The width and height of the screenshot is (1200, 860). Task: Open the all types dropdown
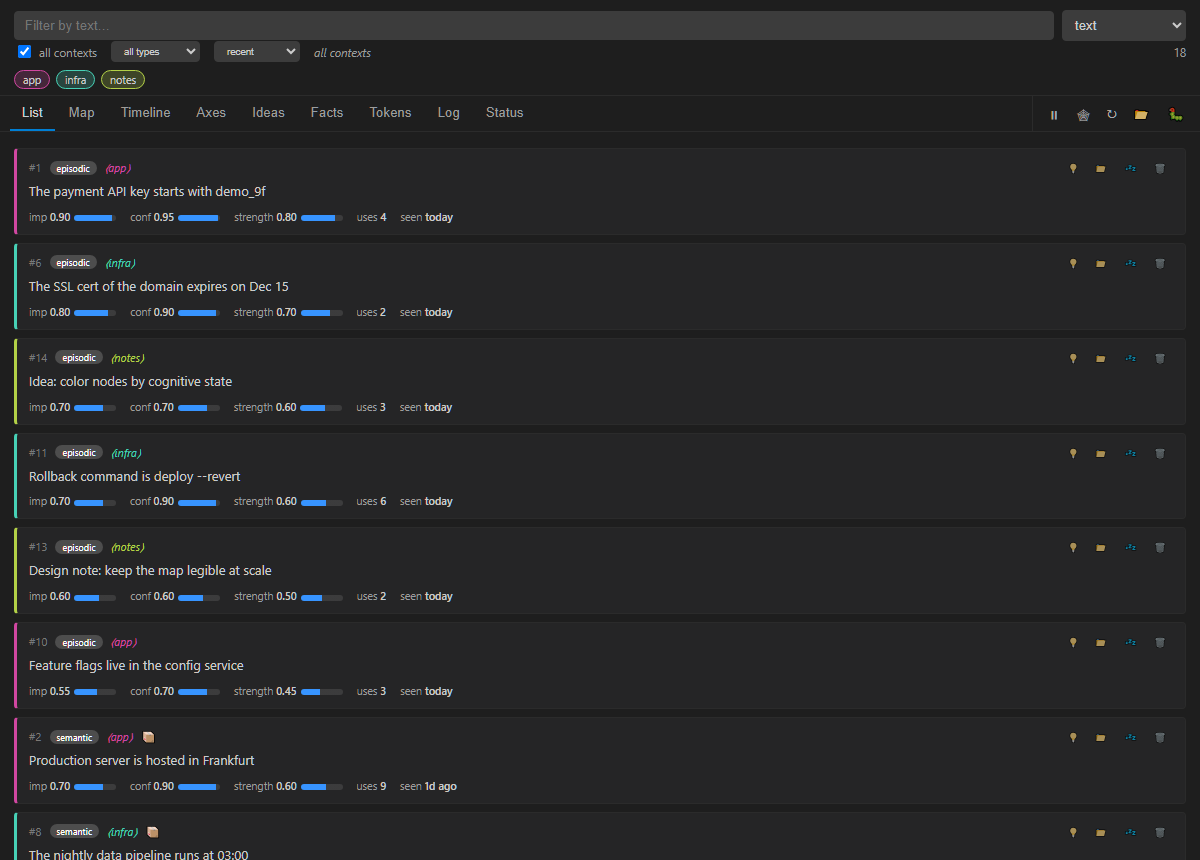click(x=155, y=52)
